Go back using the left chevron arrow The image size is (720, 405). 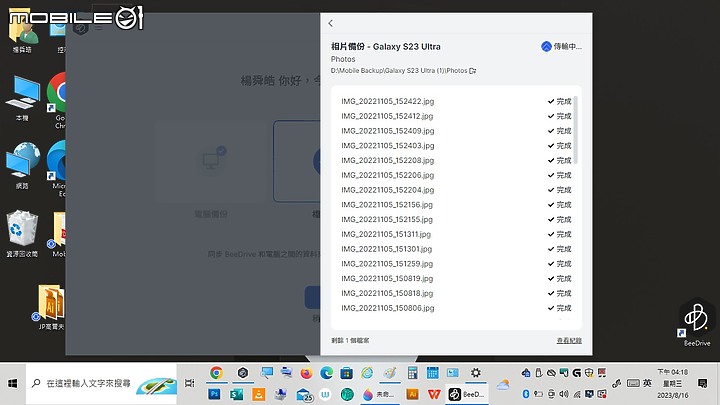[331, 23]
